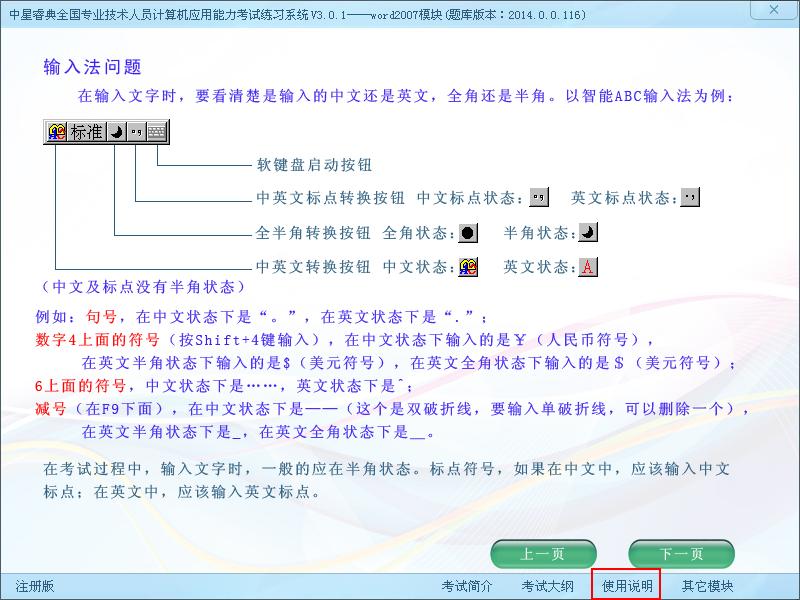Click the Chinese/English switch icon on the IME bar

pyautogui.click(x=57, y=132)
